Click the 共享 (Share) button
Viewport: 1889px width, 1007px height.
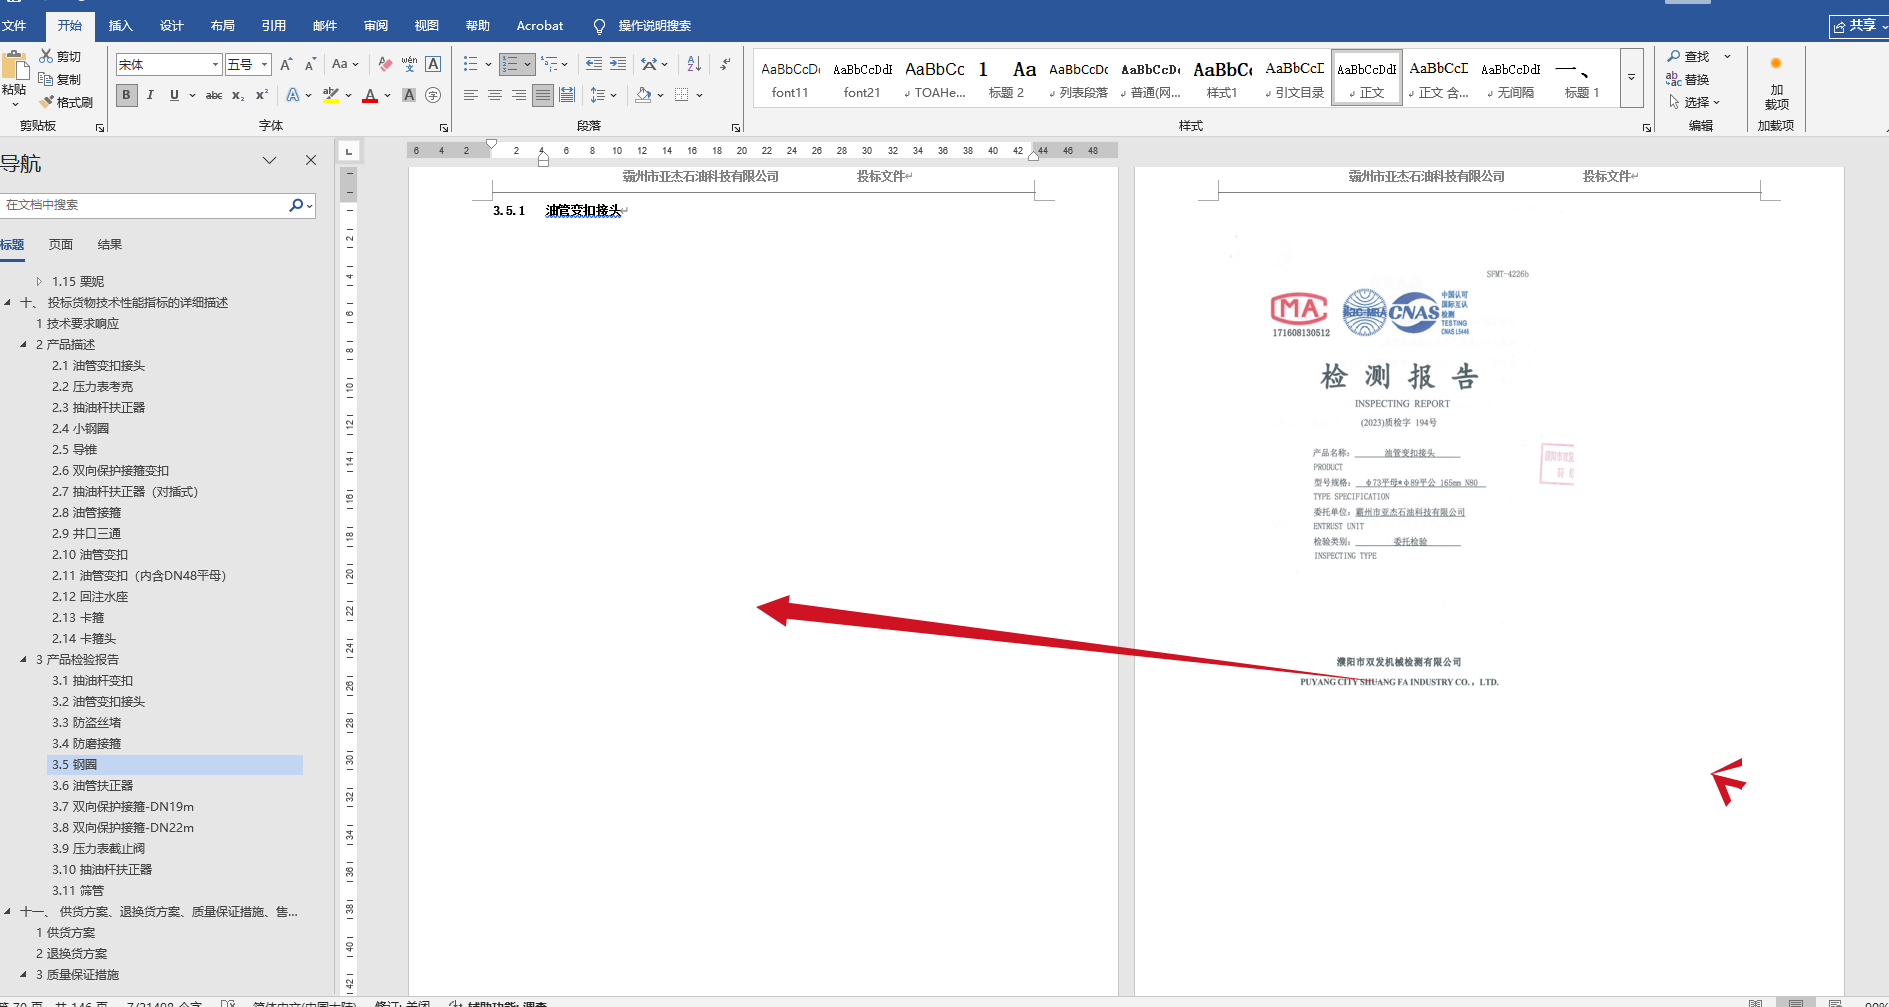1855,26
